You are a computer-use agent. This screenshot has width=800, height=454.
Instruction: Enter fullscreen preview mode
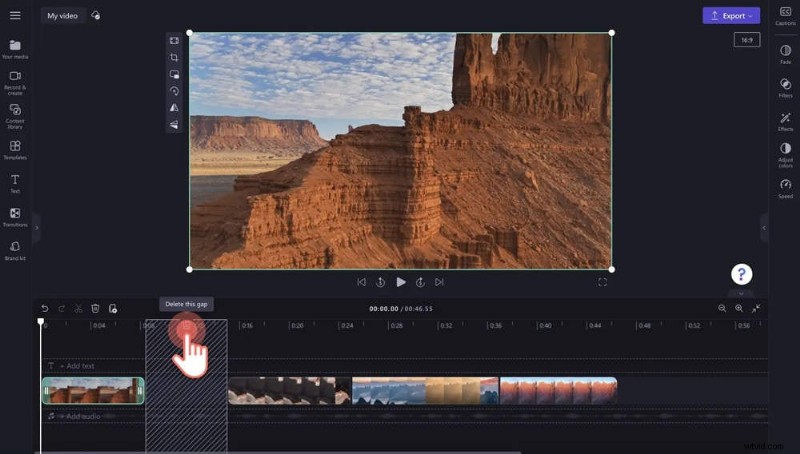pyautogui.click(x=603, y=282)
